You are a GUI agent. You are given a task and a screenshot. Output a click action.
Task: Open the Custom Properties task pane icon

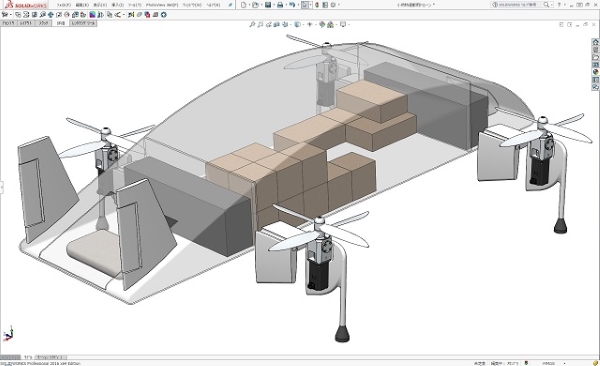pos(595,80)
